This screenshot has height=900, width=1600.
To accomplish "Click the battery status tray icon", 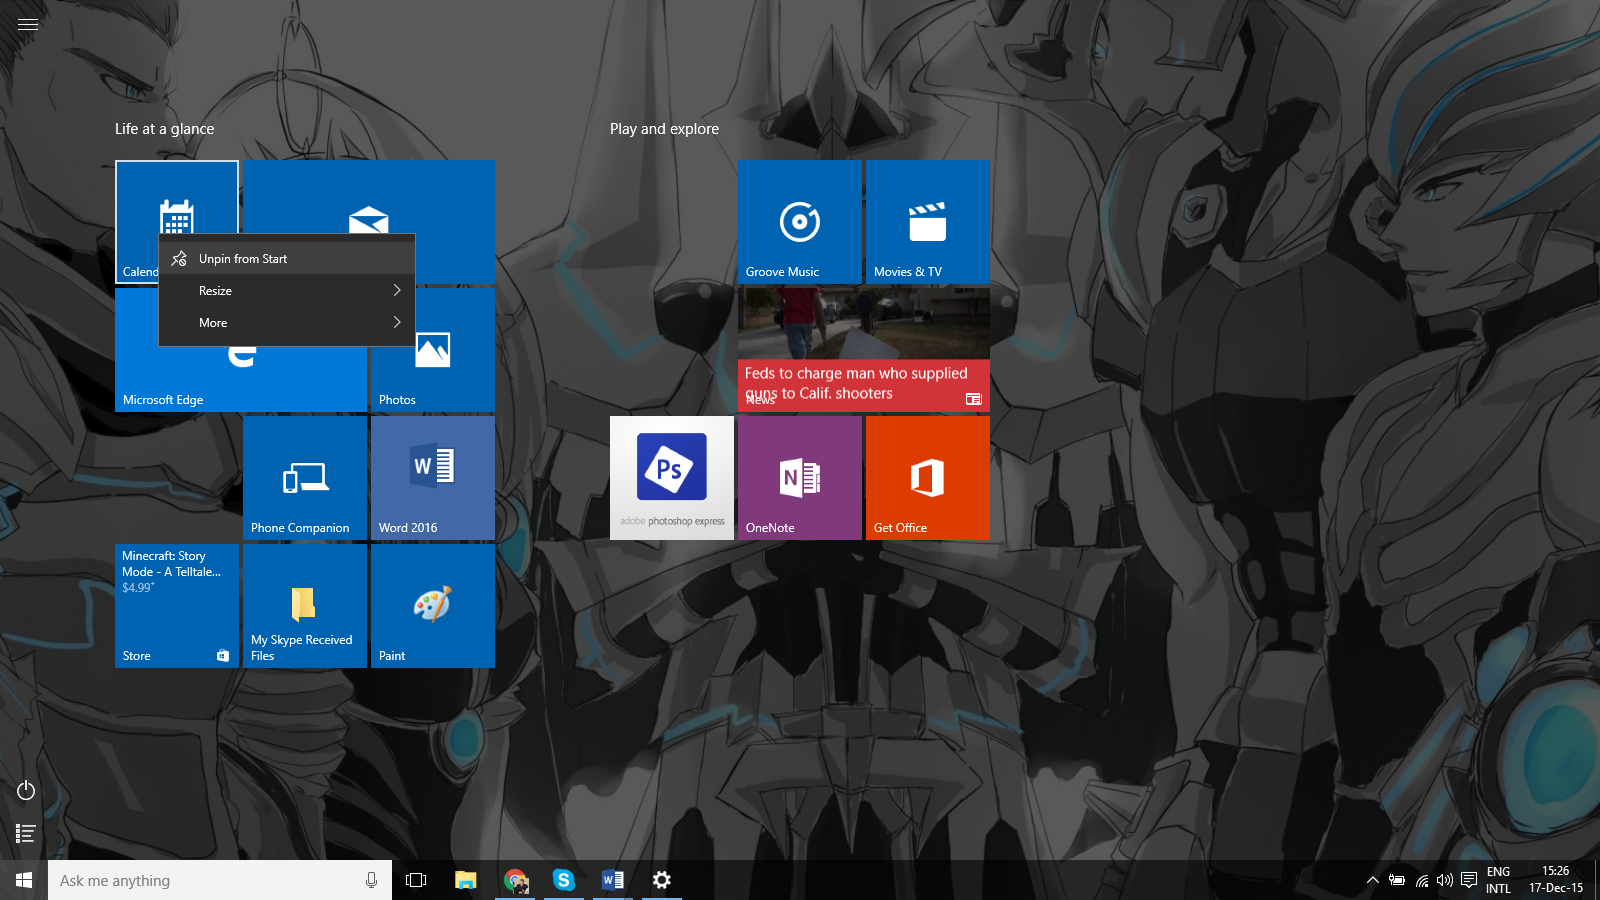I will [1397, 880].
